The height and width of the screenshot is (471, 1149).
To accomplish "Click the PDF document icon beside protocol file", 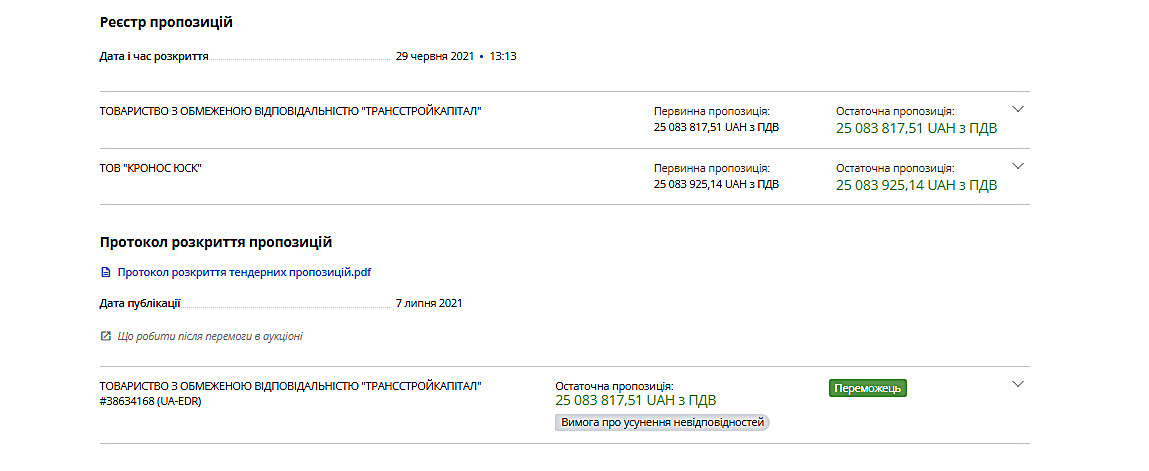I will (x=105, y=272).
